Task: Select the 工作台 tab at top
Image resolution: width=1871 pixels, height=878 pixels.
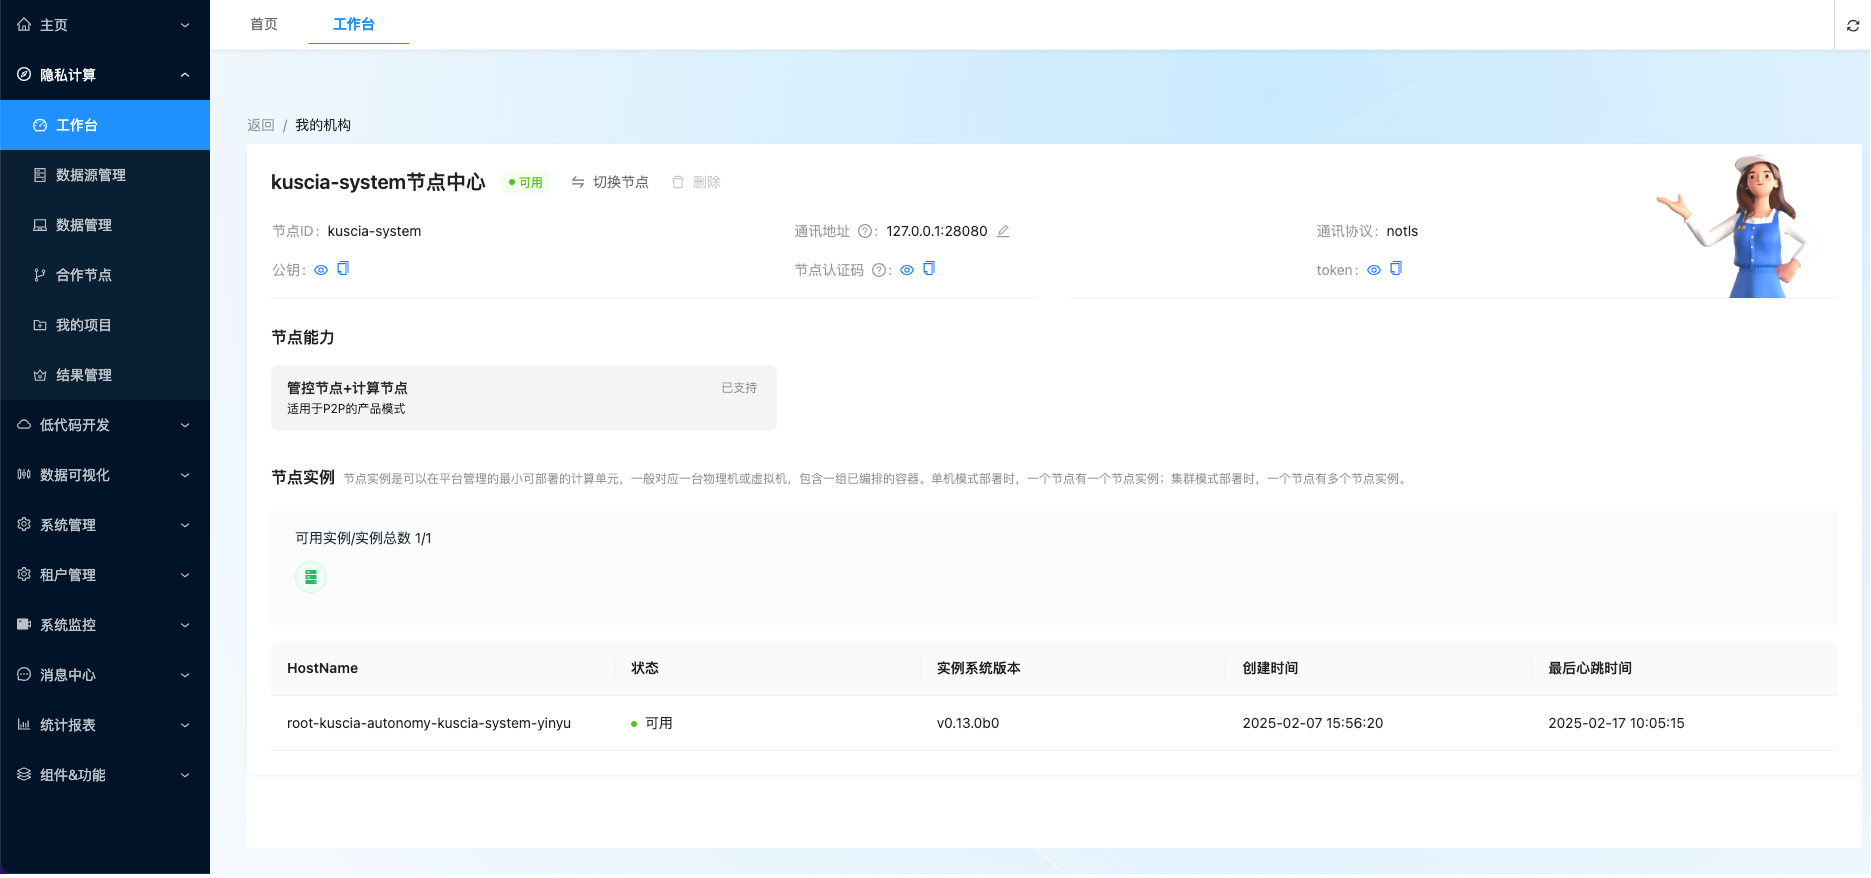Action: [x=354, y=24]
